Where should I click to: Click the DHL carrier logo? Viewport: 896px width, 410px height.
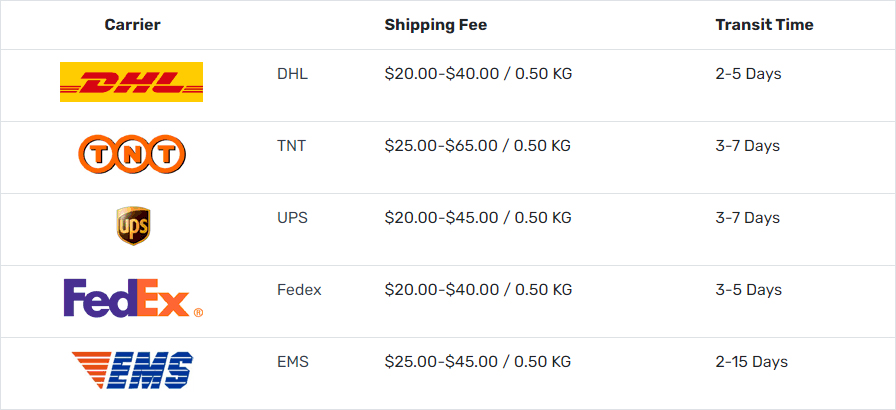pyautogui.click(x=131, y=82)
